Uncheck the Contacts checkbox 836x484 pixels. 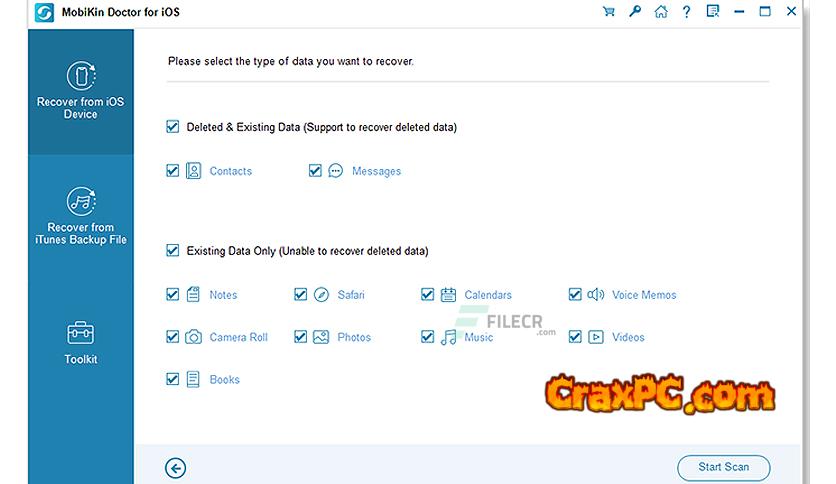tap(172, 171)
